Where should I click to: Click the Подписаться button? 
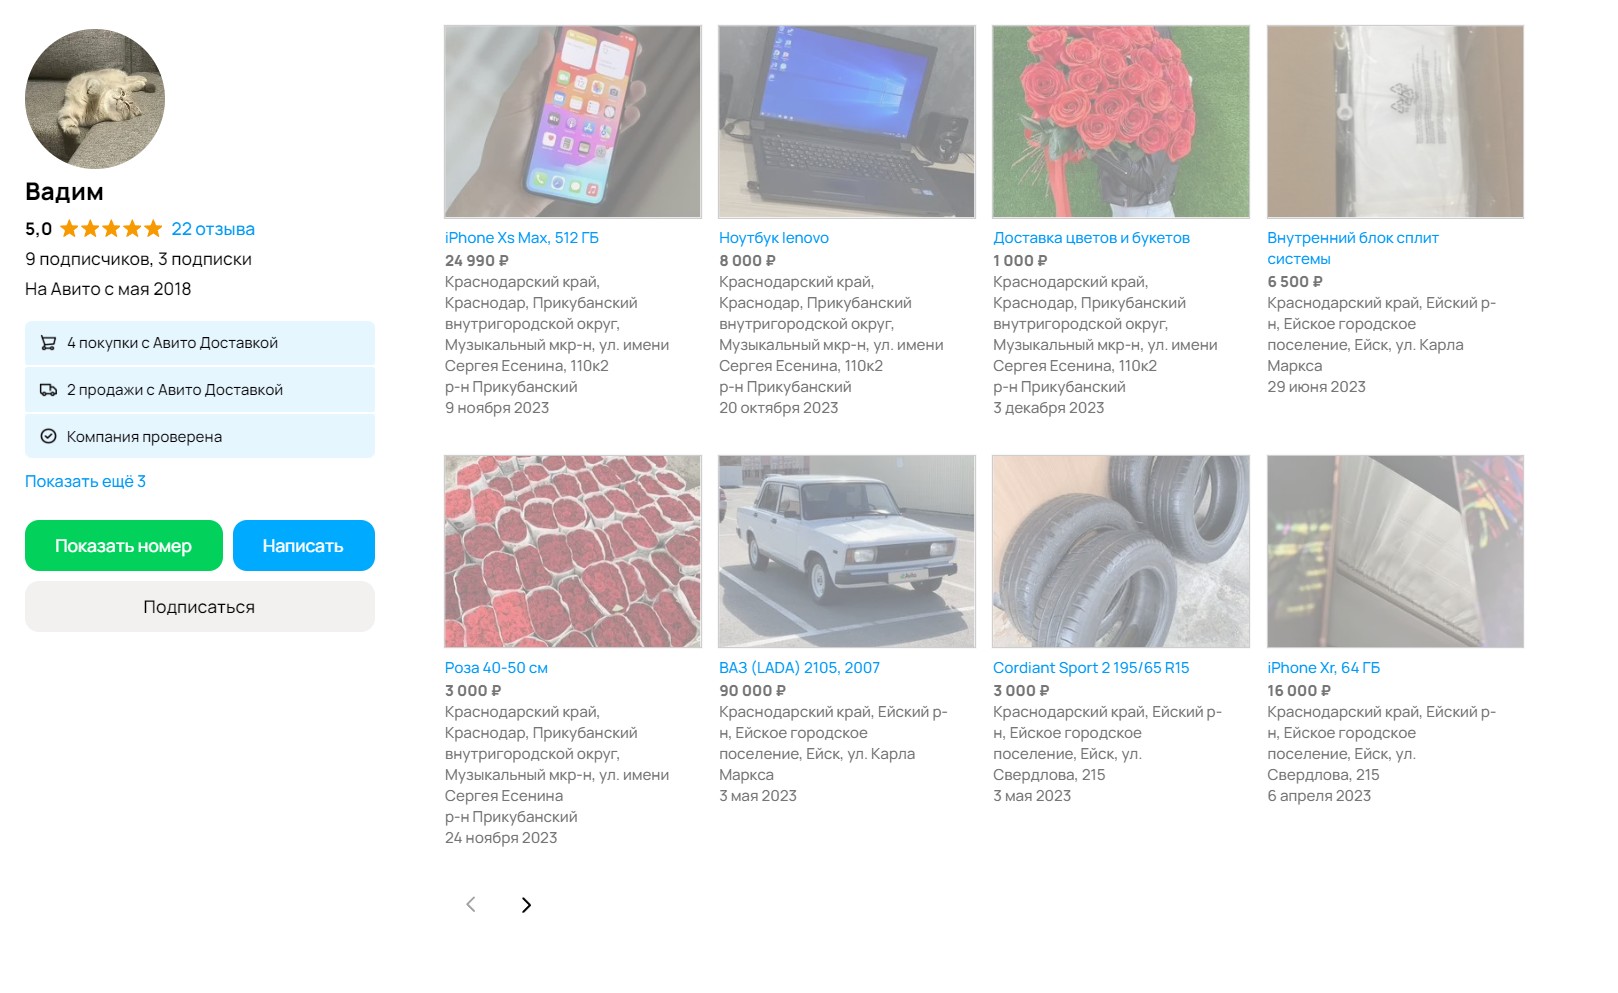click(x=200, y=607)
